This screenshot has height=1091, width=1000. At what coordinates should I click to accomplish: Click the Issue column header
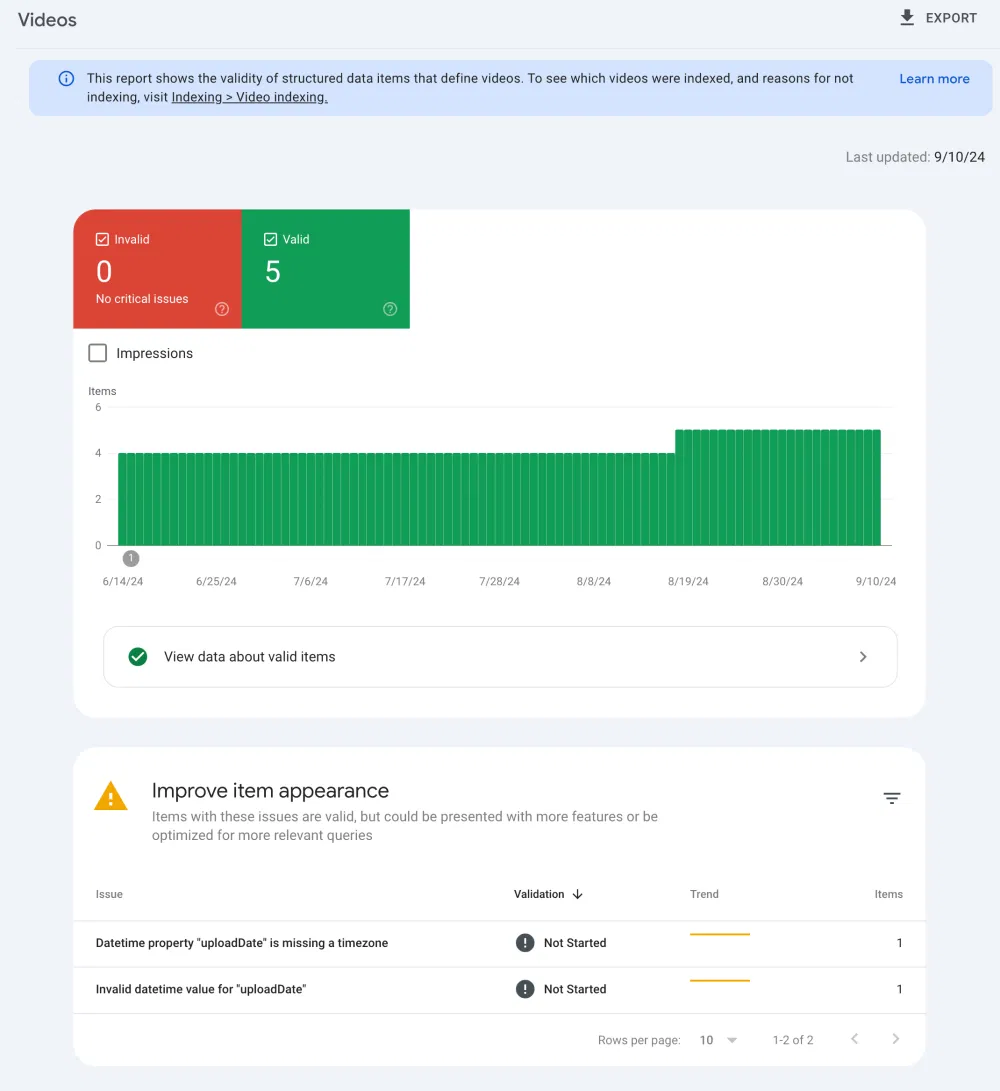click(x=109, y=894)
